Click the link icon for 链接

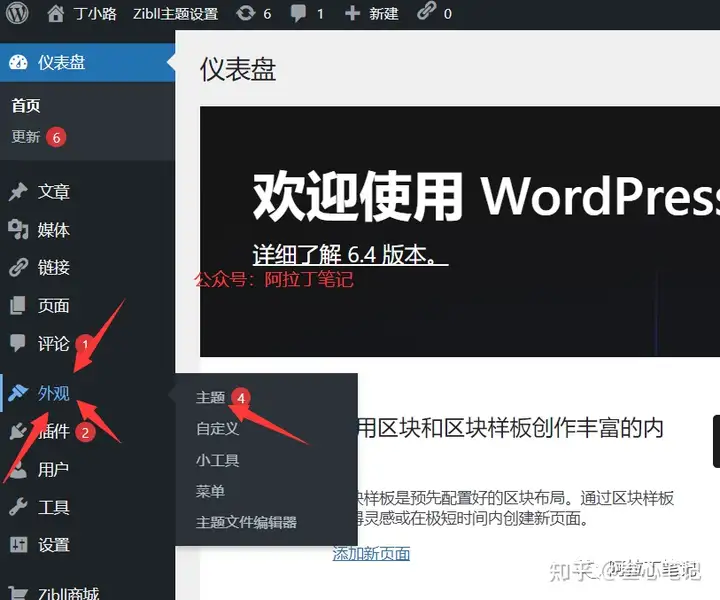(18, 267)
